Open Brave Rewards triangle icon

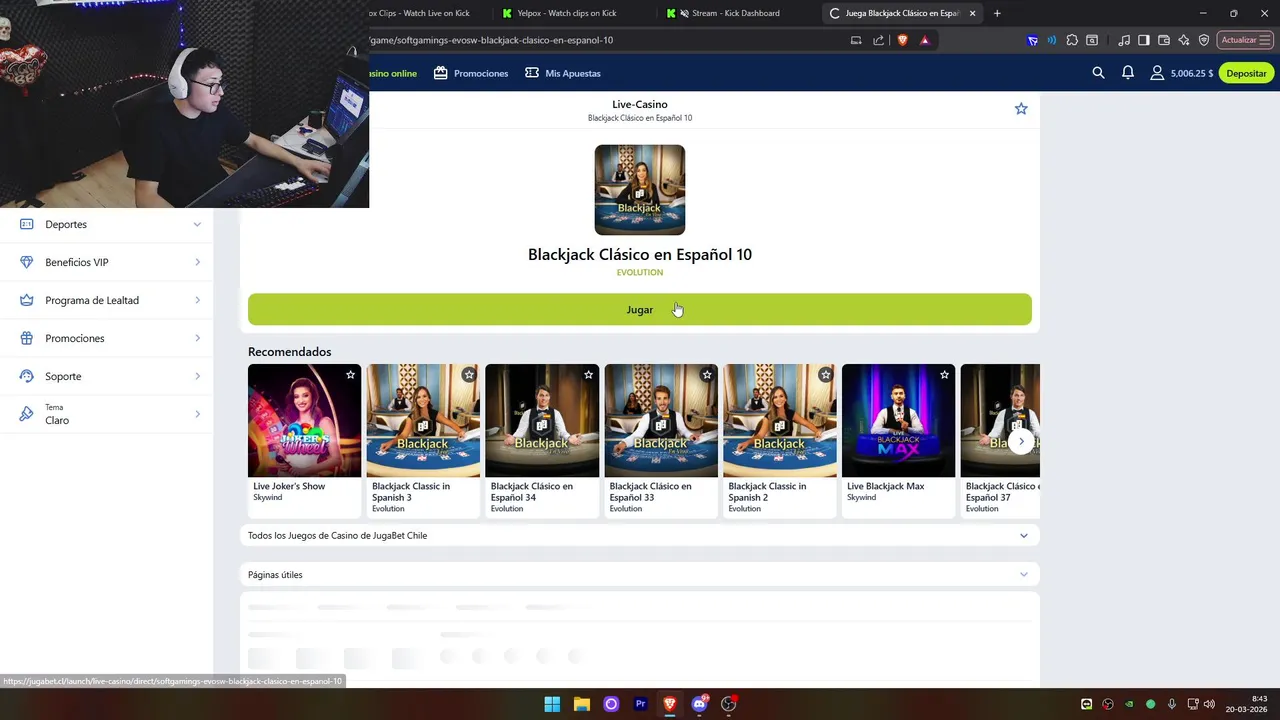[925, 40]
